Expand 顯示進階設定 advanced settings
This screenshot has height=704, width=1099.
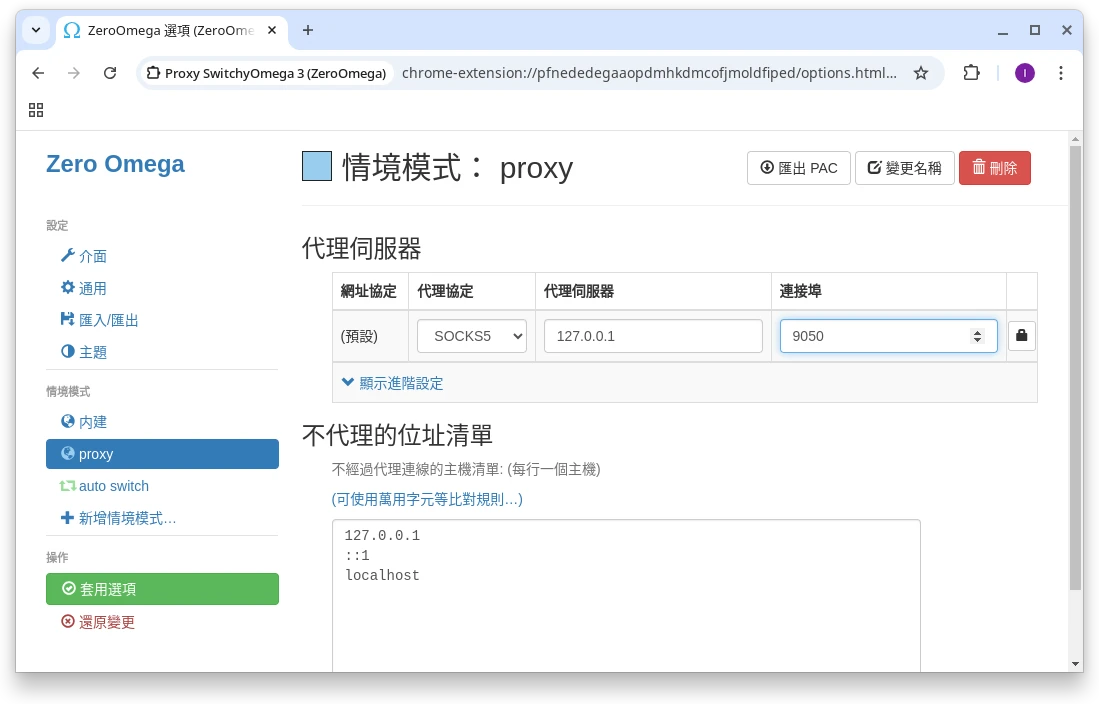tap(392, 383)
